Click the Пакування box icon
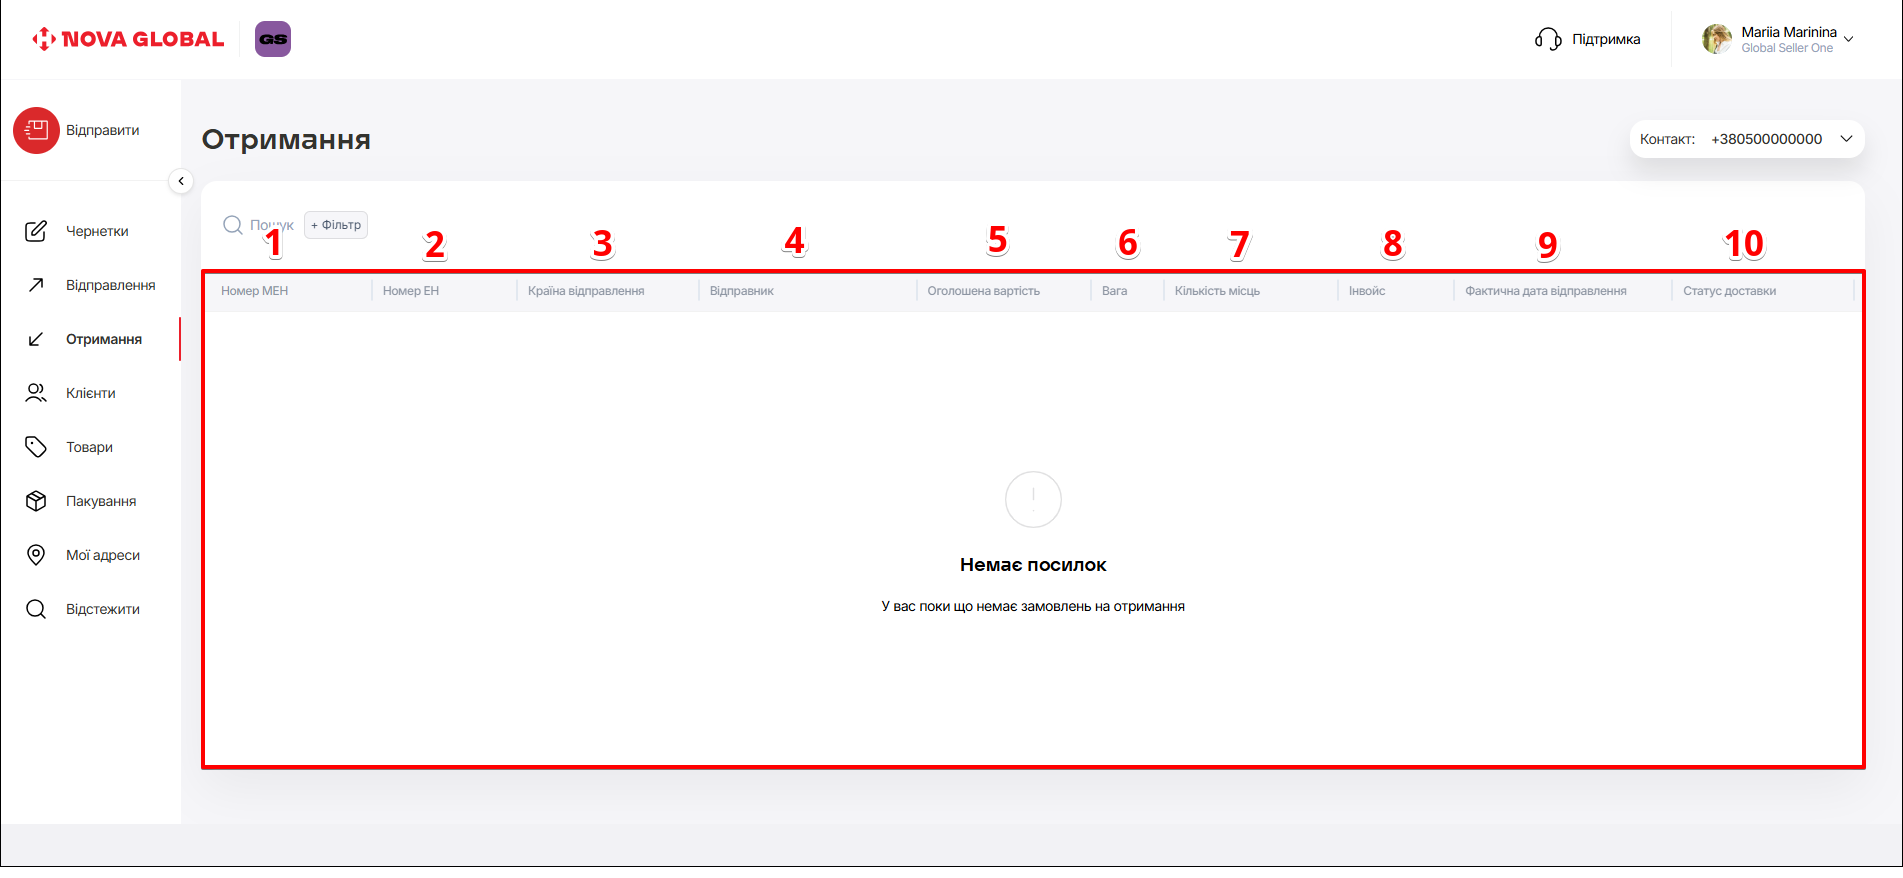This screenshot has height=878, width=1903. pyautogui.click(x=36, y=501)
